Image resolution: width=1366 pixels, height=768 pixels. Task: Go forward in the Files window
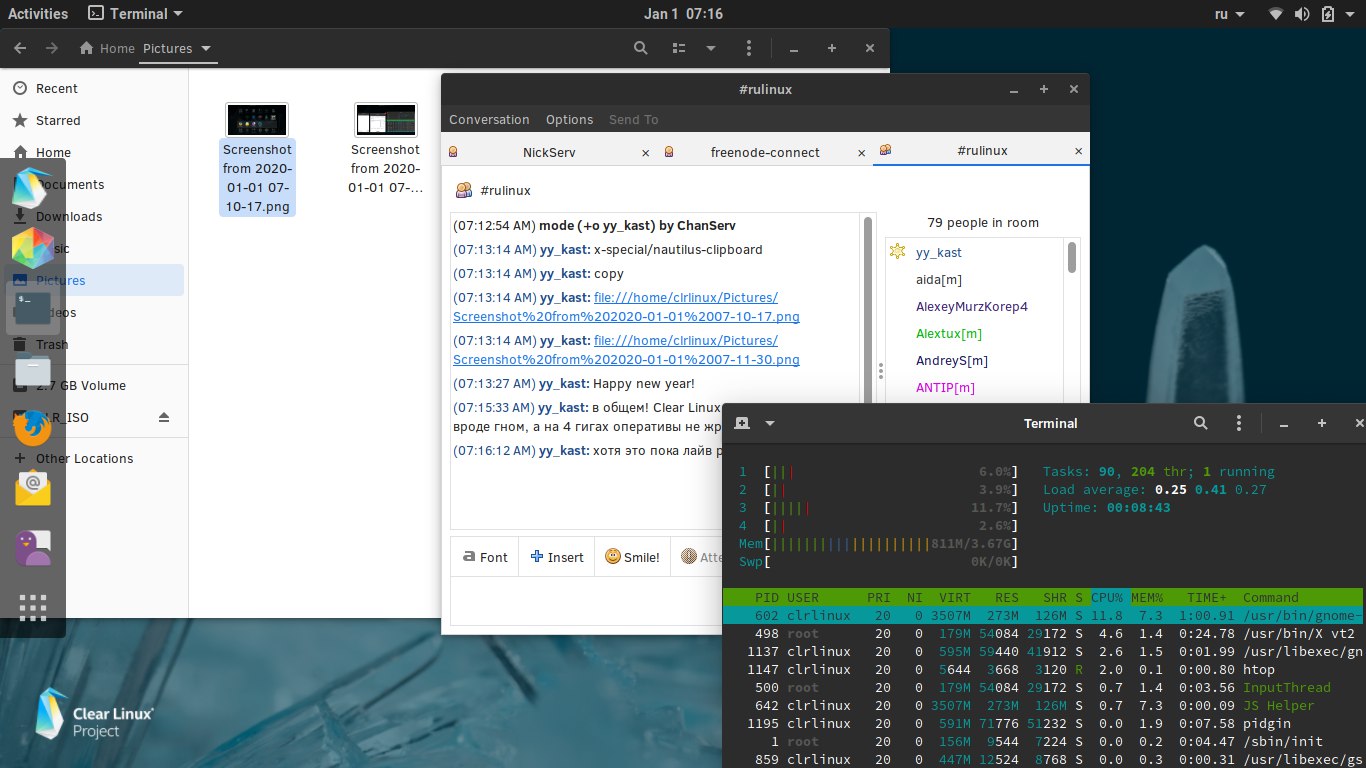[x=51, y=48]
